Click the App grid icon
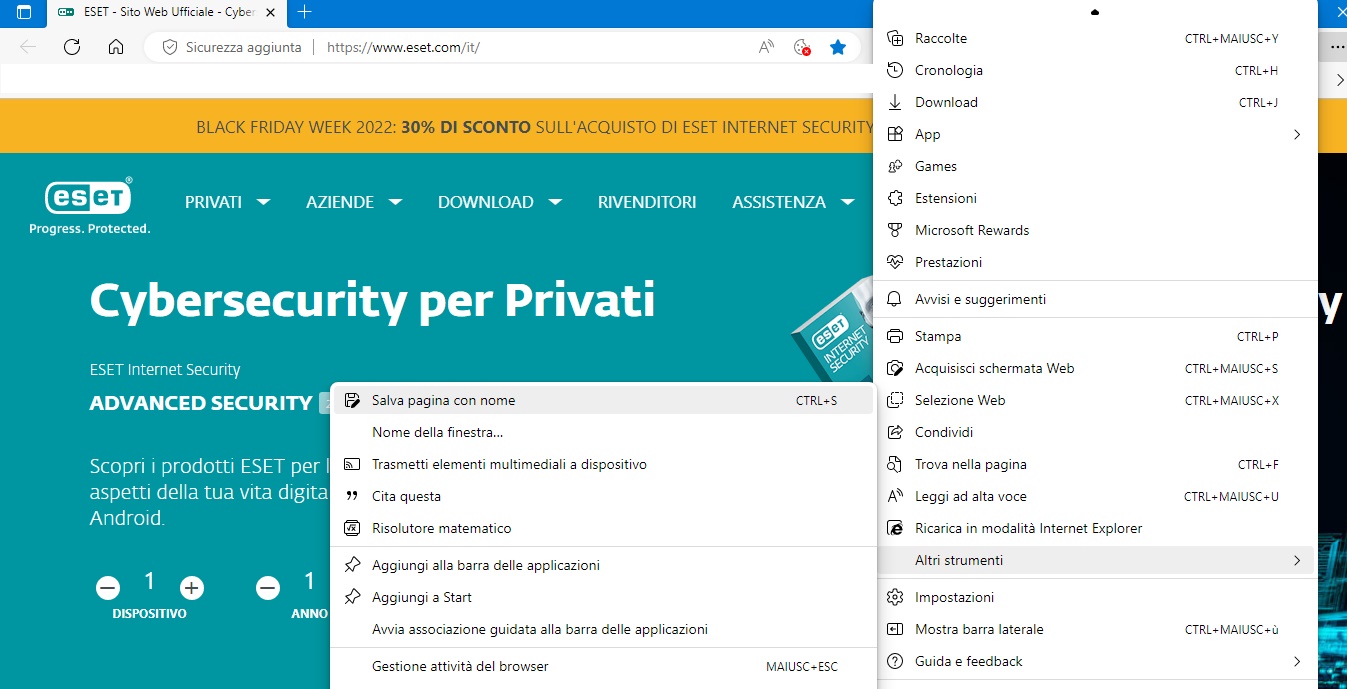Screen dimensions: 1347x689 tap(896, 134)
